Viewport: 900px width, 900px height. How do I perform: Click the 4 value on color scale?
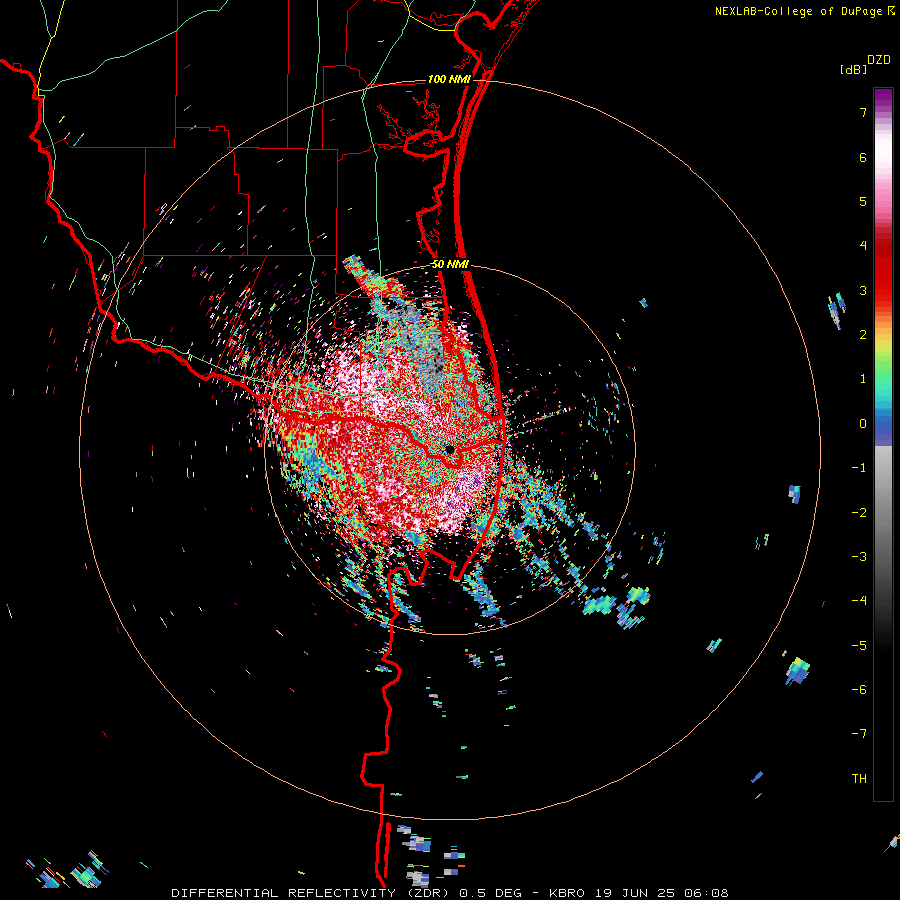[x=863, y=246]
